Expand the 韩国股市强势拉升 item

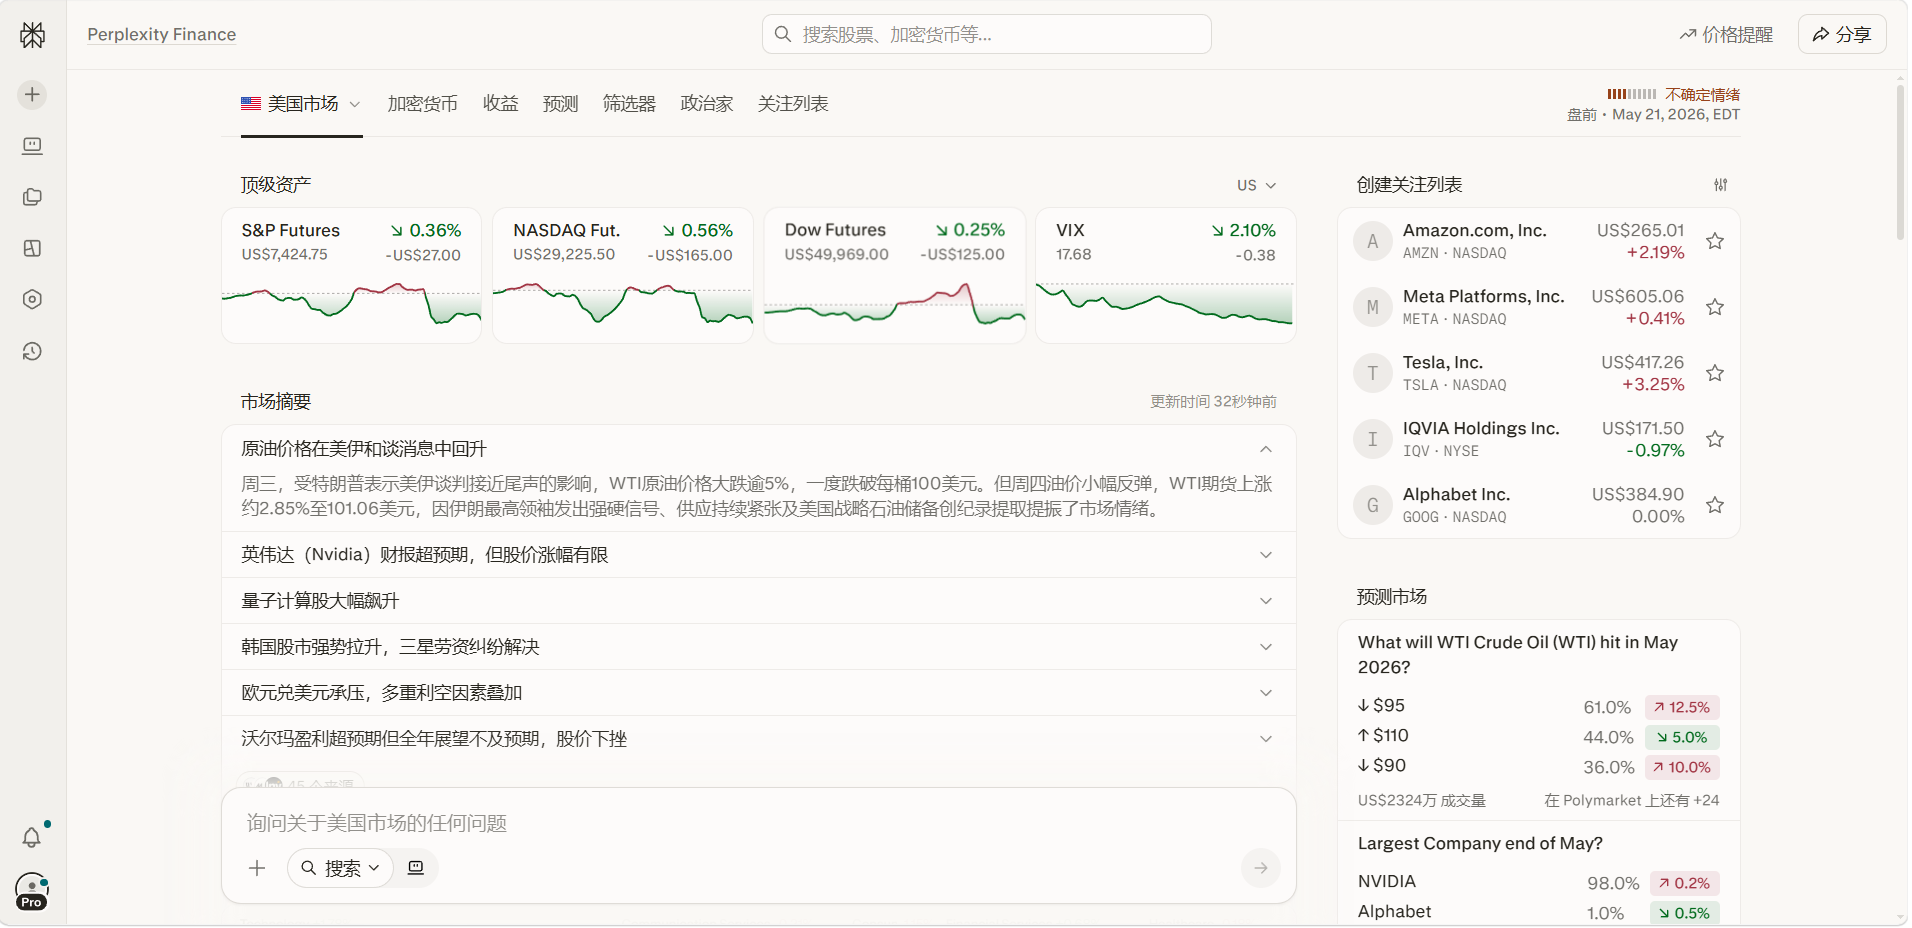click(758, 647)
